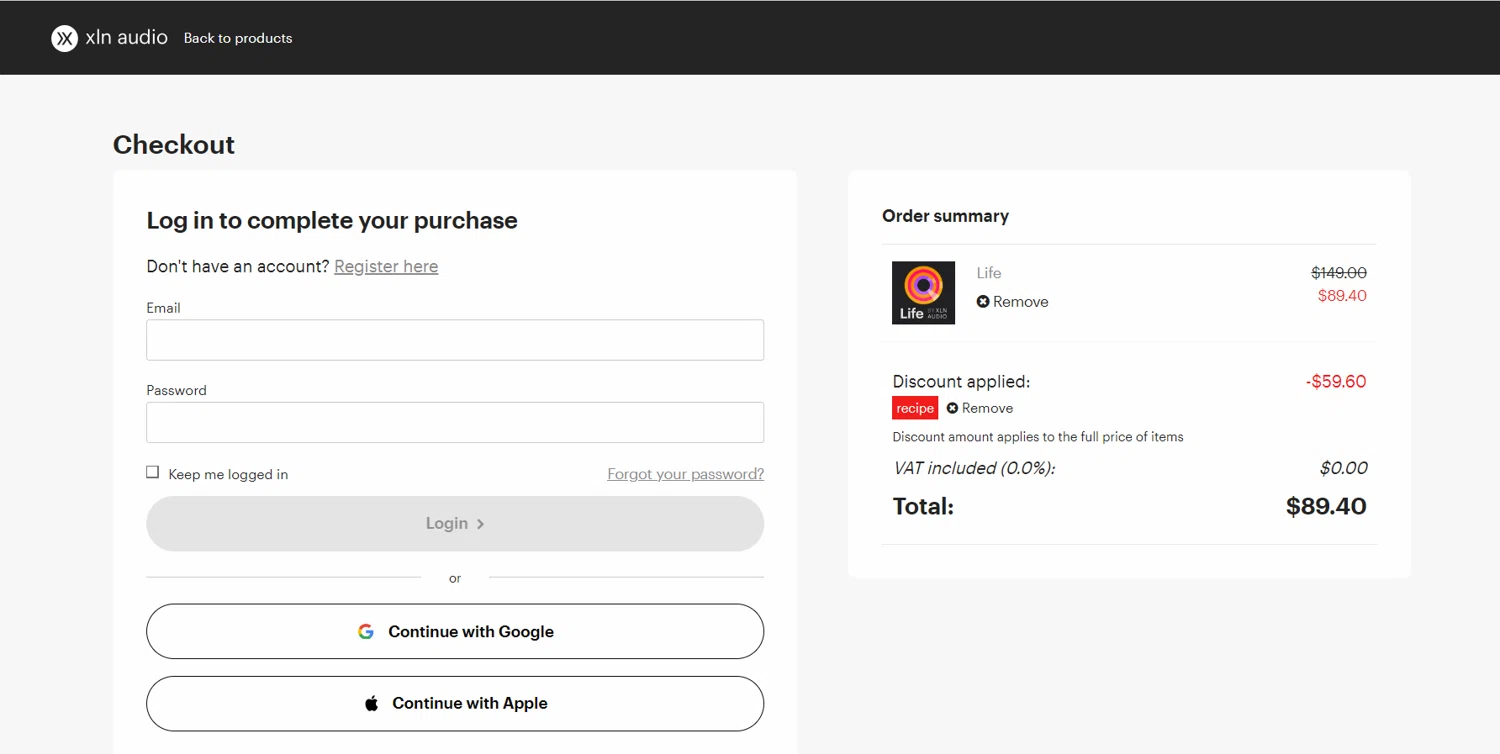Remove Life product from order
This screenshot has width=1500, height=754.
tap(1012, 302)
